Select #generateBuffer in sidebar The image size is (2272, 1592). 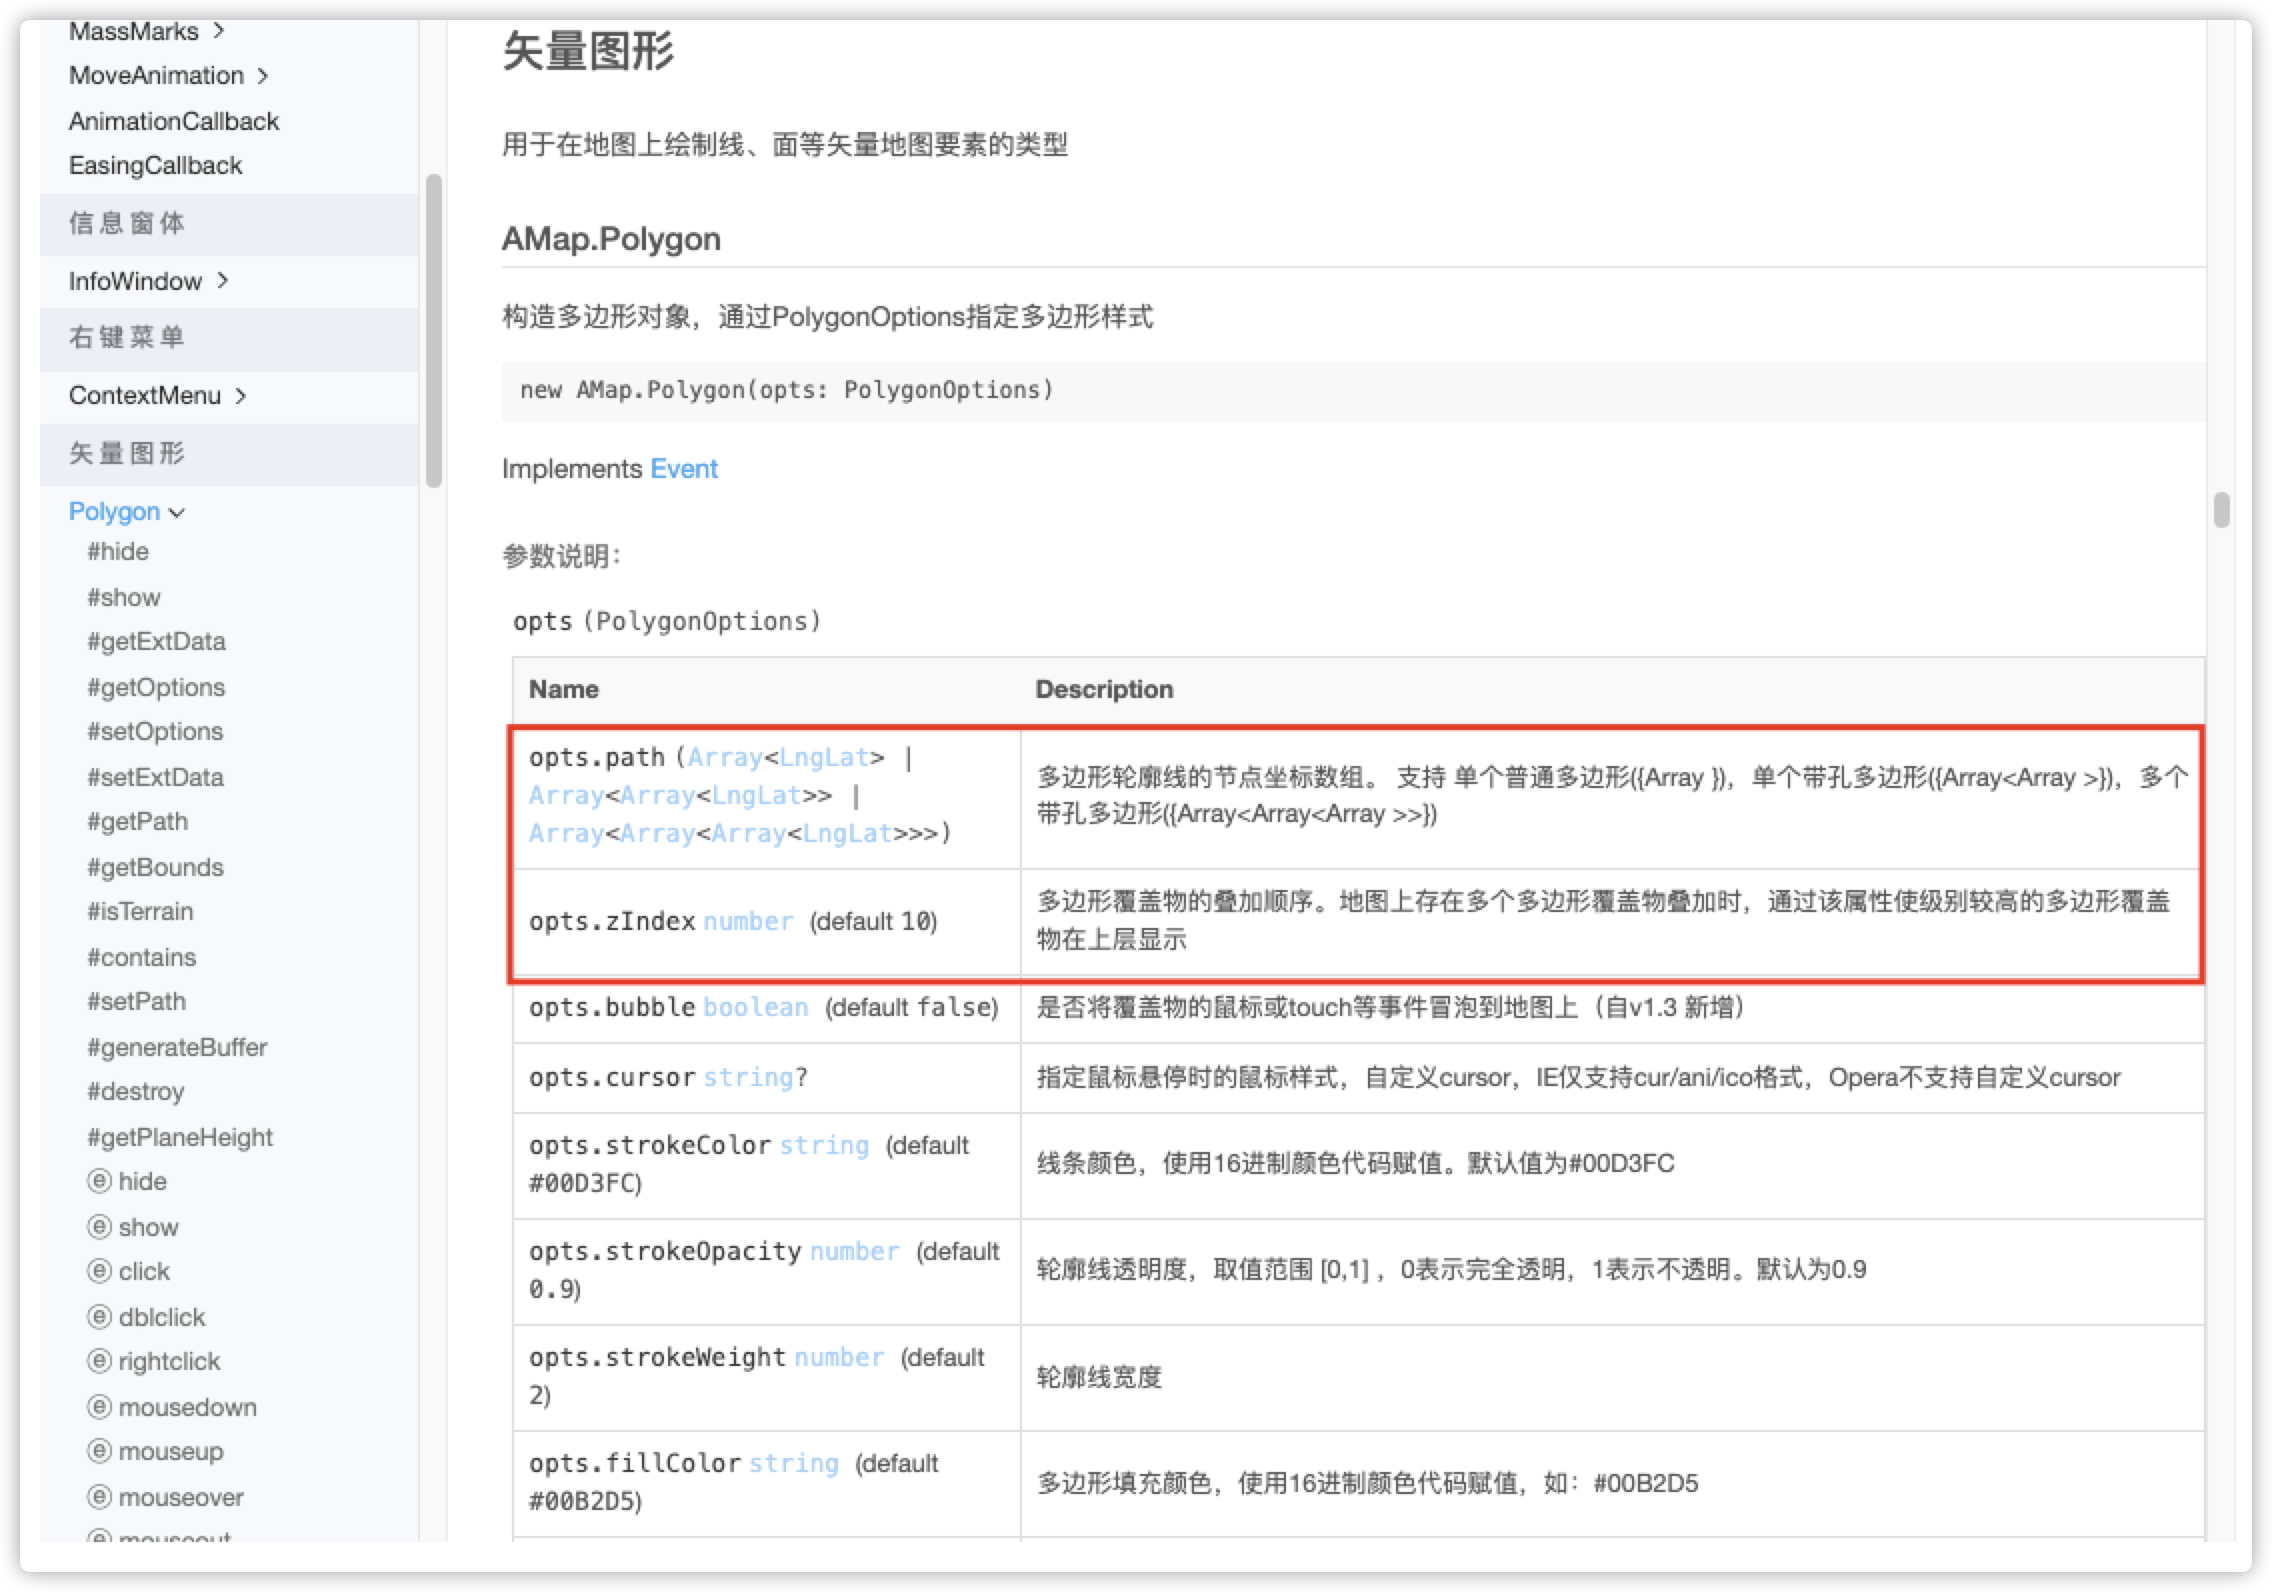click(x=177, y=1047)
